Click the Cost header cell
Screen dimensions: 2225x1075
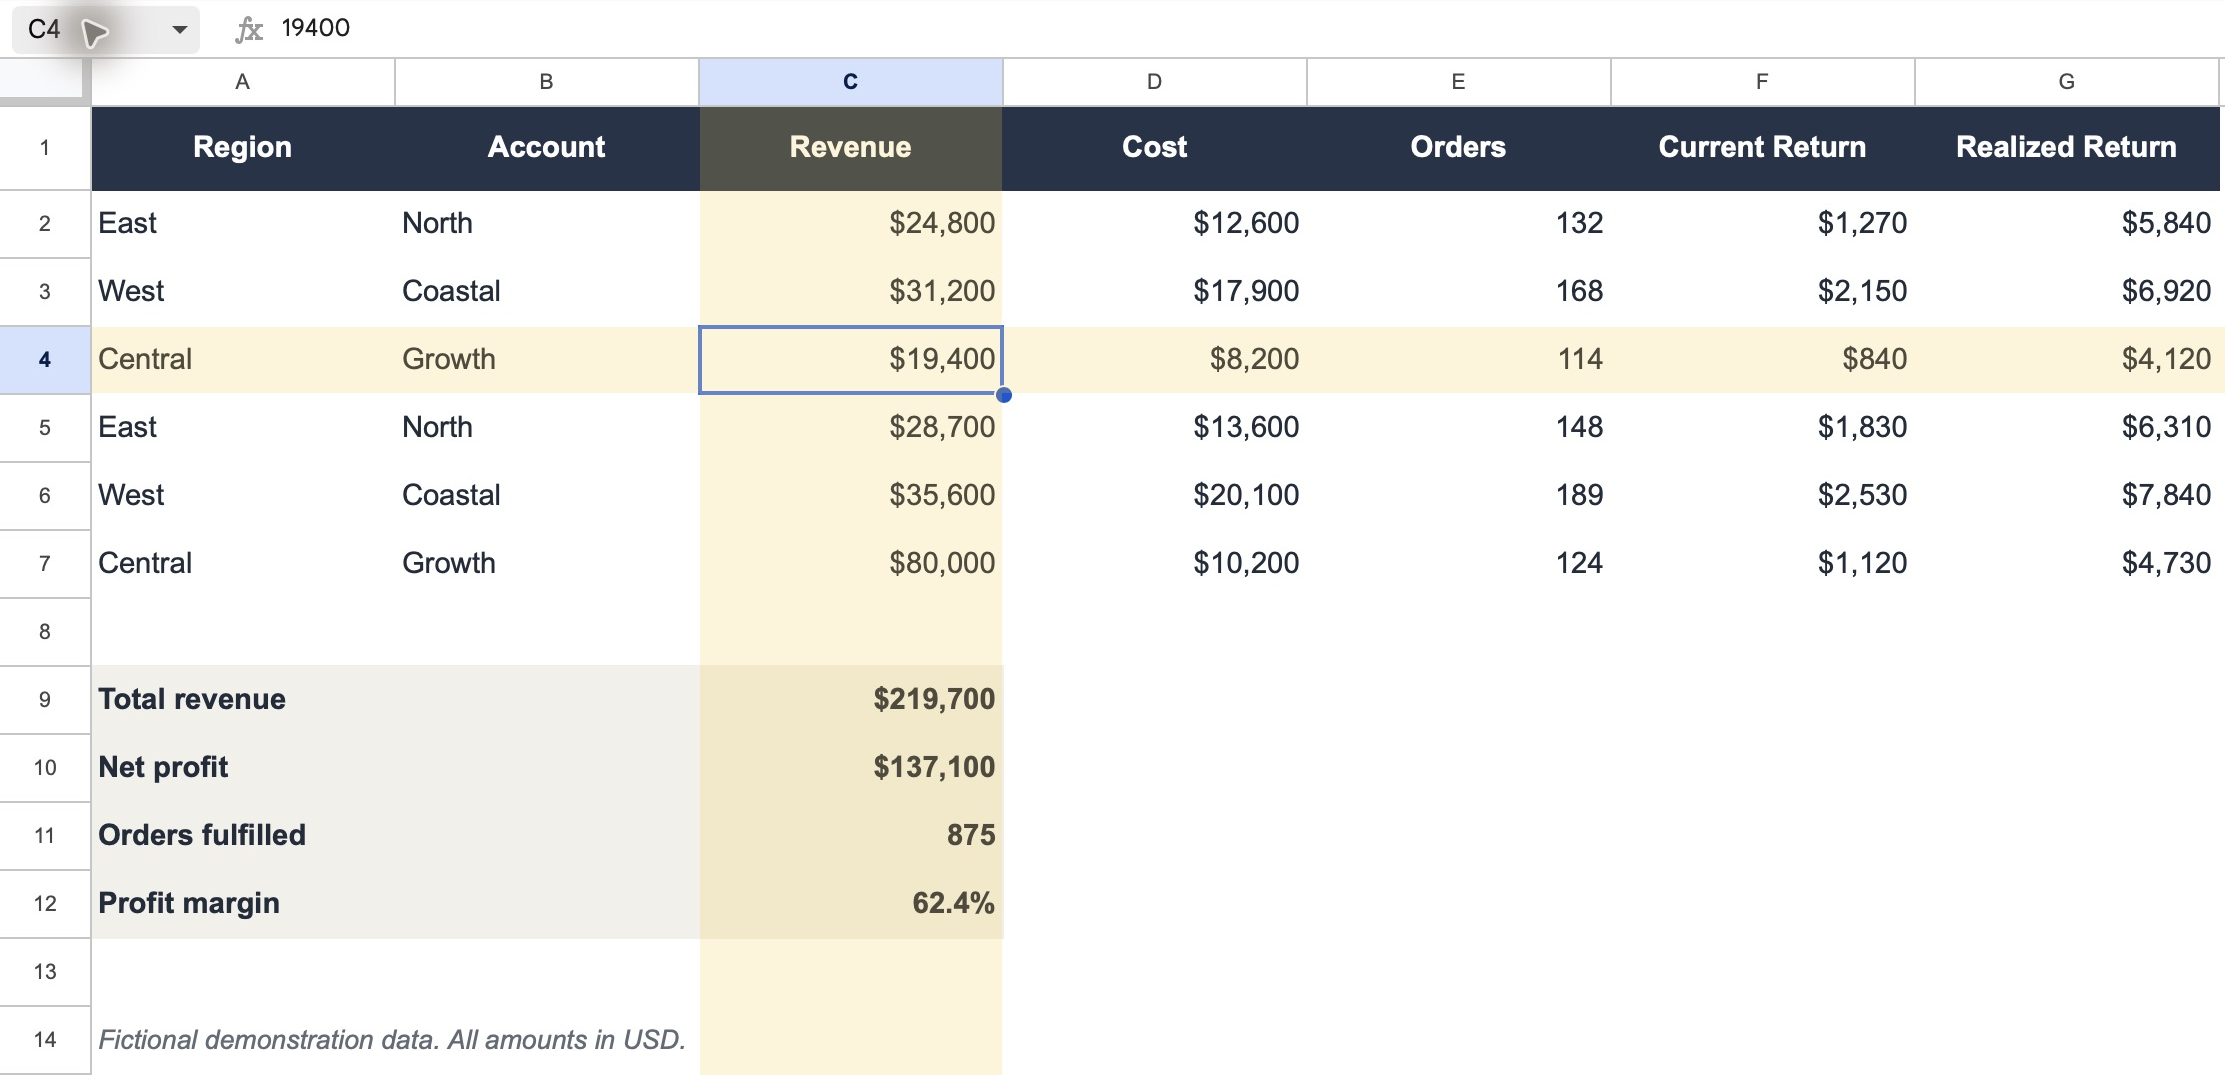pos(1155,148)
